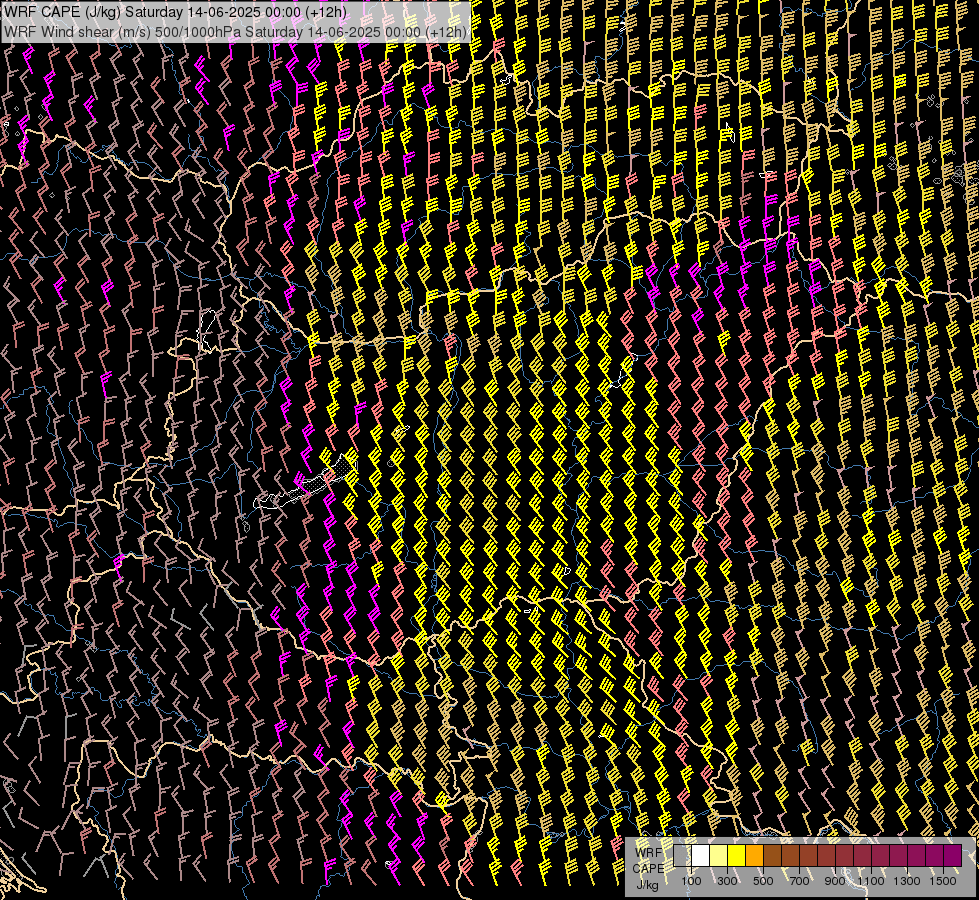
Task: Click the 100 legend label
Action: 691,881
